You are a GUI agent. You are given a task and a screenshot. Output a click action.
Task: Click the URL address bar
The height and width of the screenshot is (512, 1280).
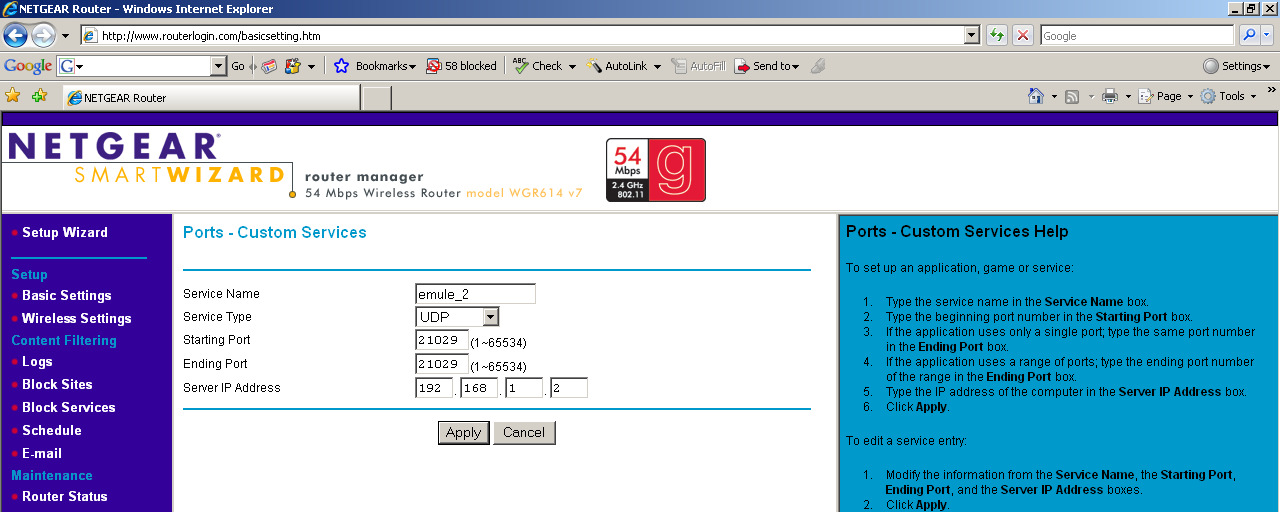click(530, 36)
